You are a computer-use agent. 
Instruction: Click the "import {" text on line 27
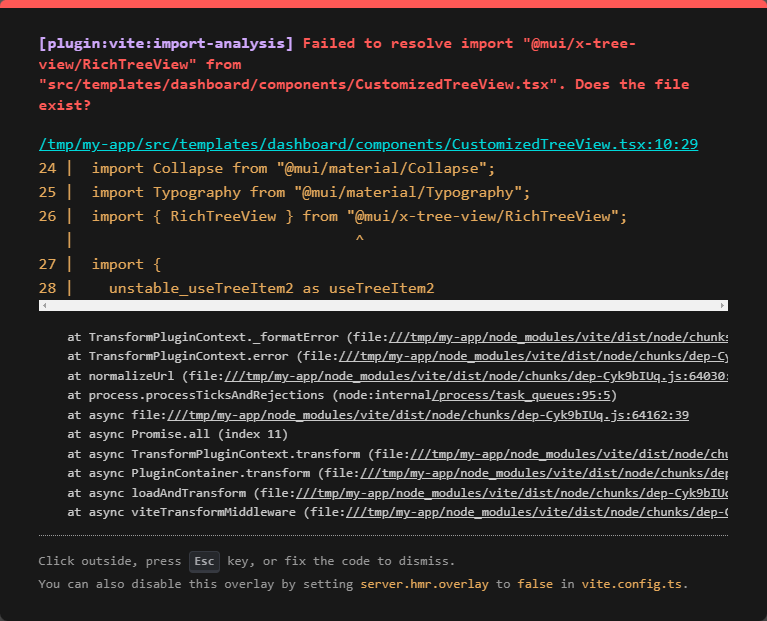pos(126,264)
